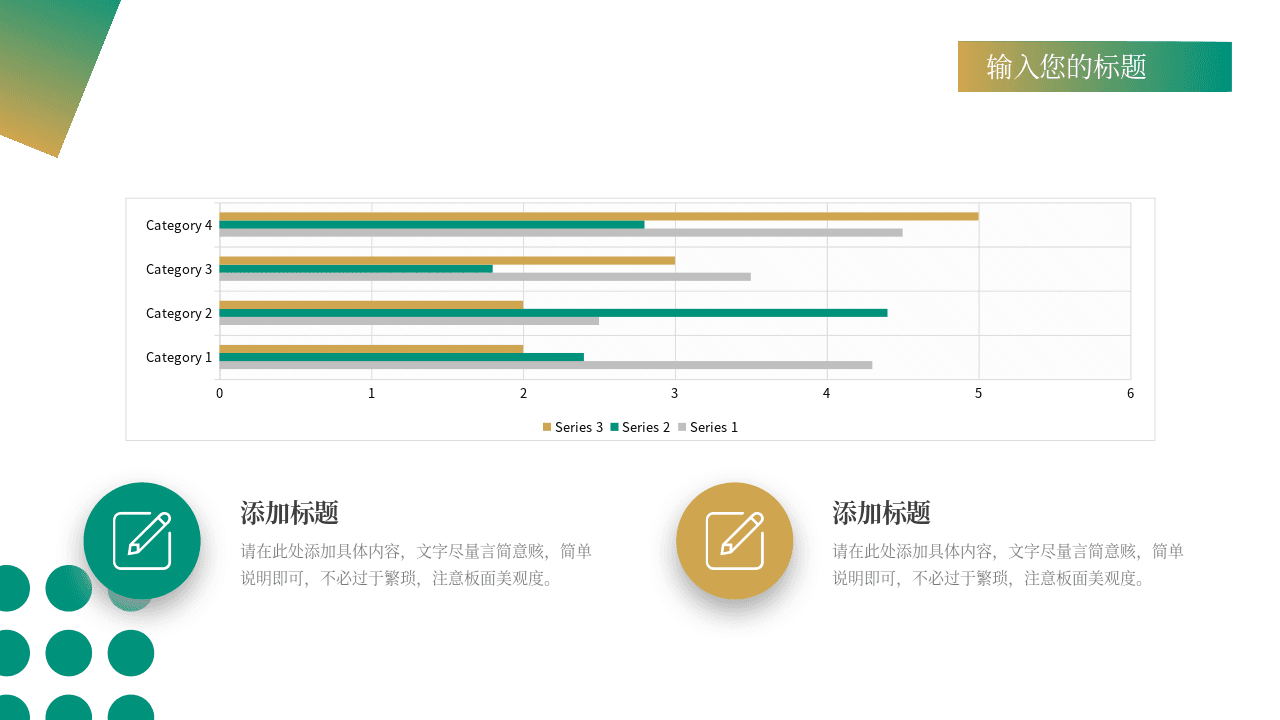The image size is (1280, 720).
Task: Click the Category 3 gray Series 1 bar
Action: tap(485, 277)
